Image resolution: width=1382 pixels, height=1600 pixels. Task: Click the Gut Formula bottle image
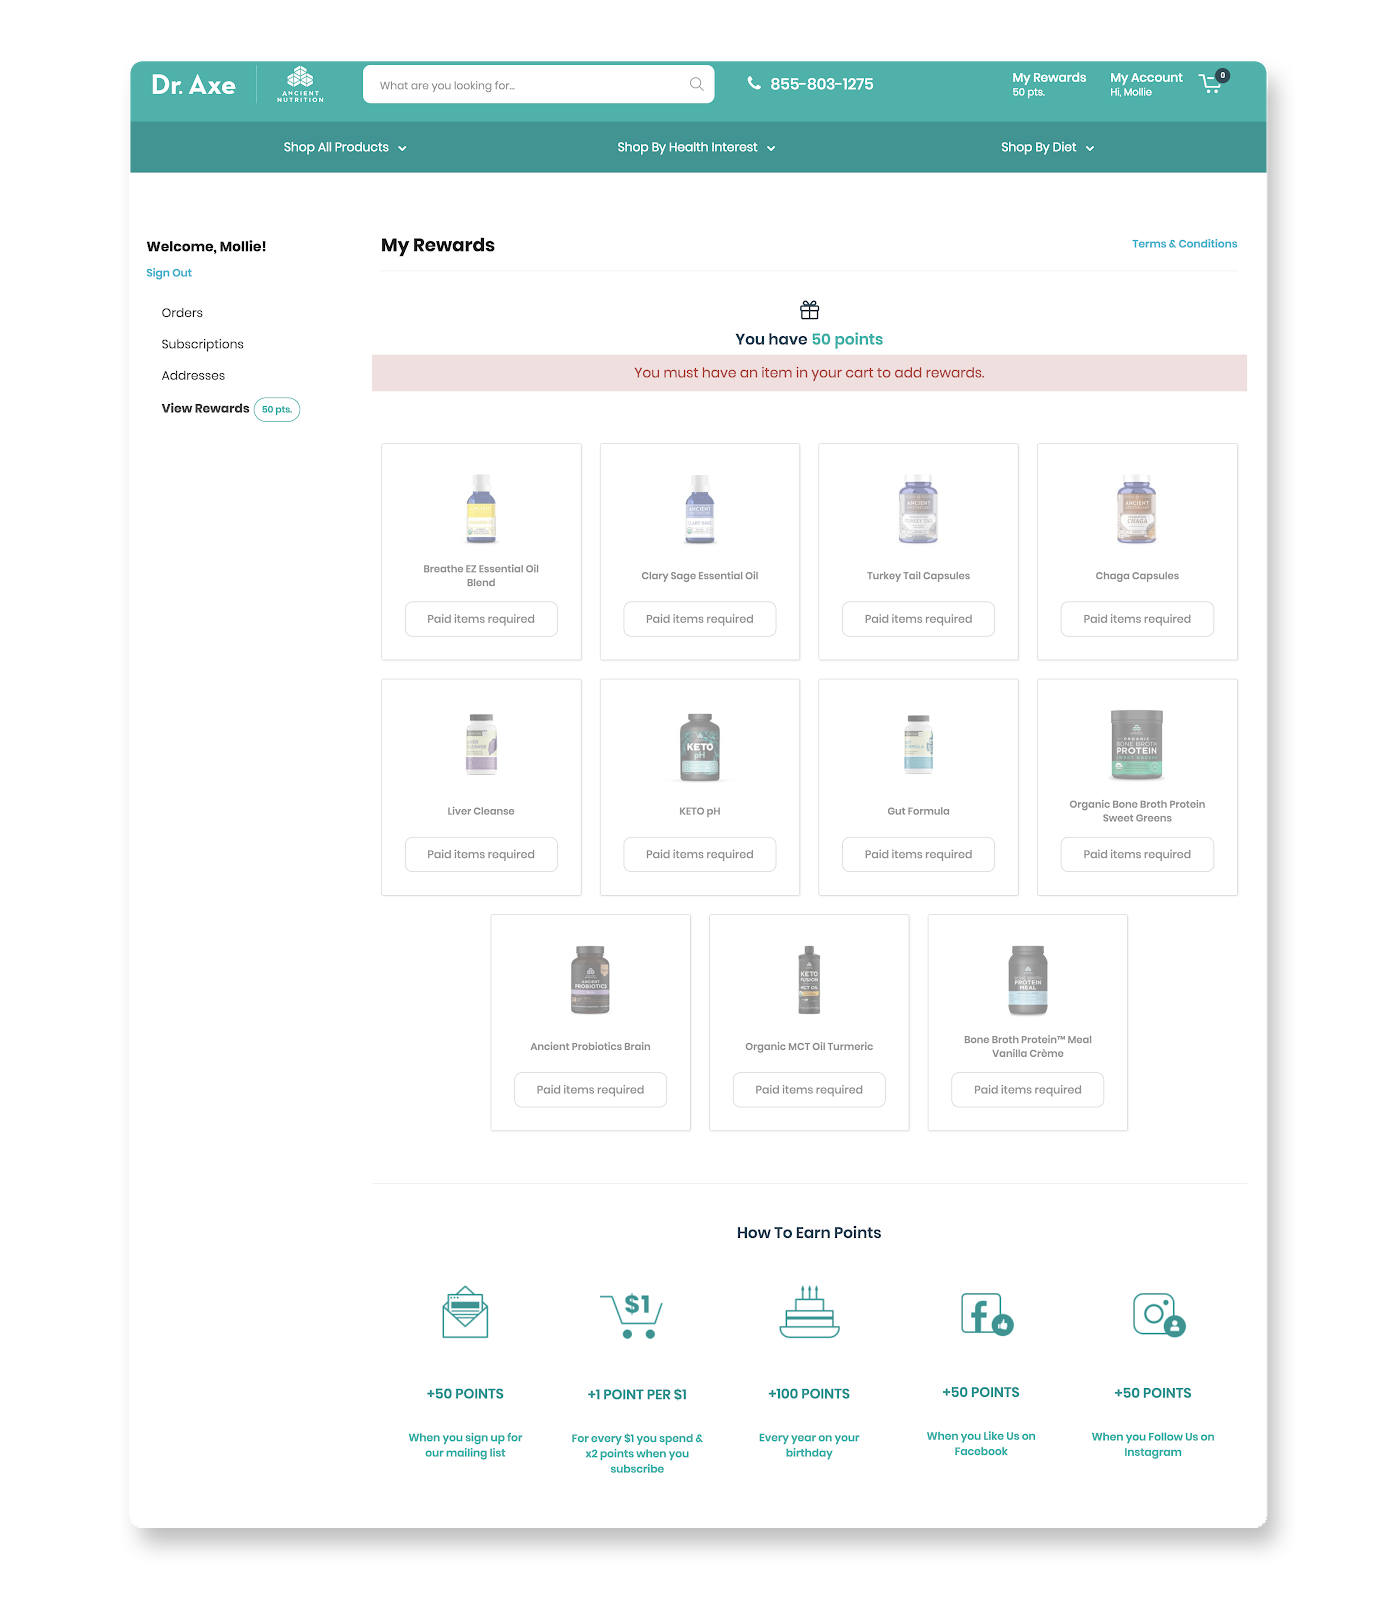[918, 744]
